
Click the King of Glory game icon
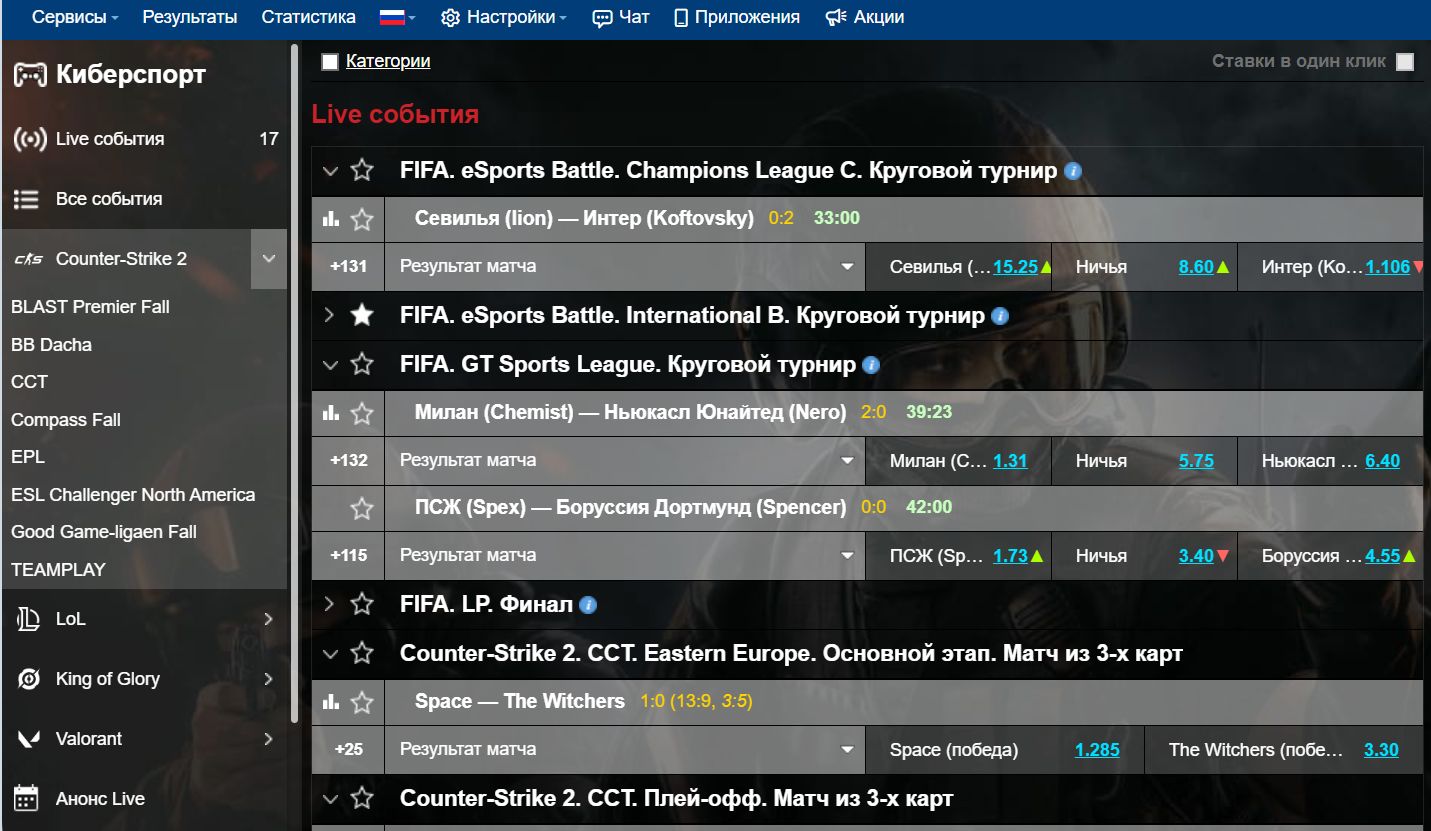(28, 679)
